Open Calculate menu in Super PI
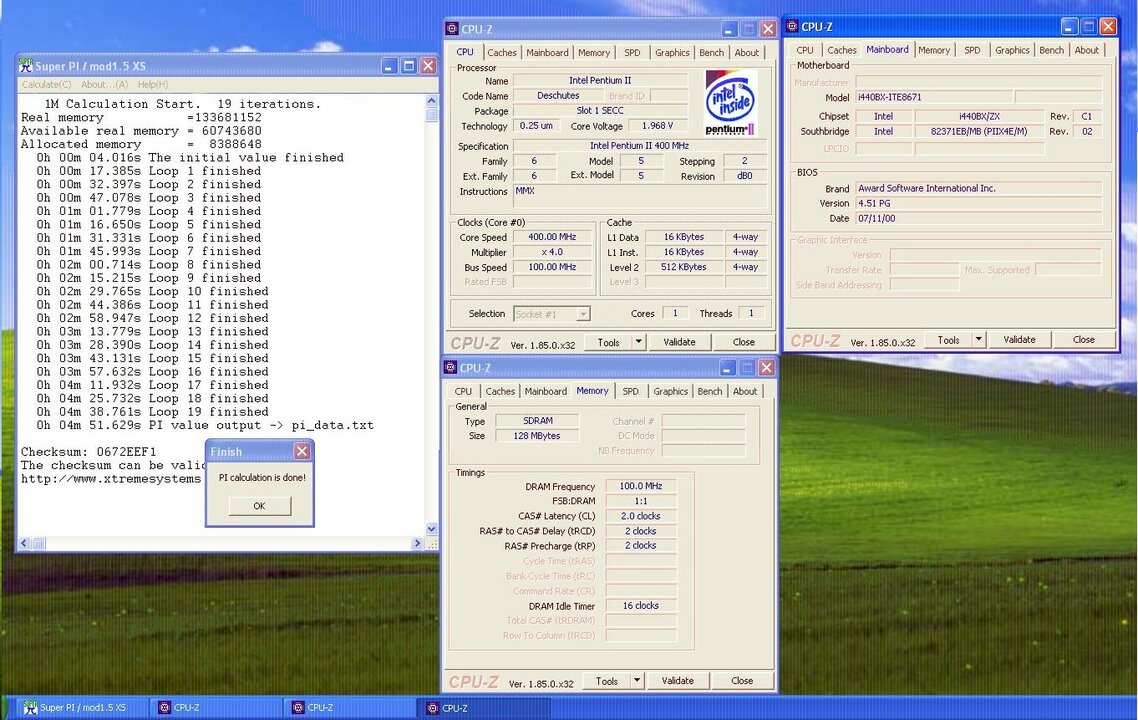 click(46, 85)
